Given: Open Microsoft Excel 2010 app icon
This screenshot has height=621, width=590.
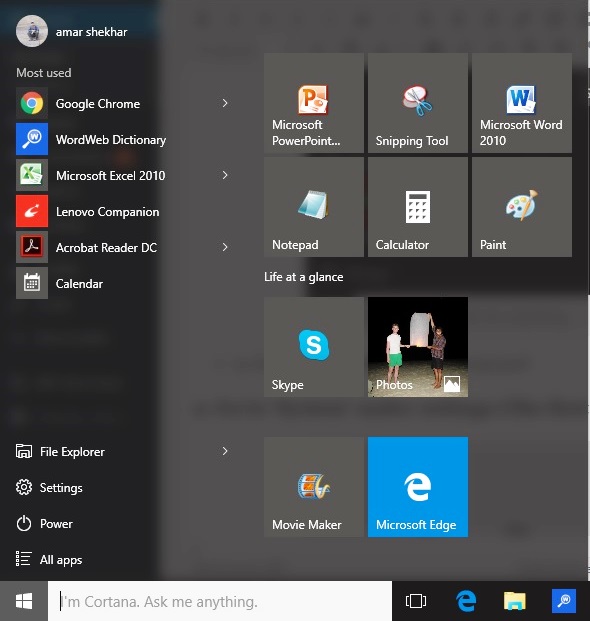Looking at the screenshot, I should (x=32, y=175).
